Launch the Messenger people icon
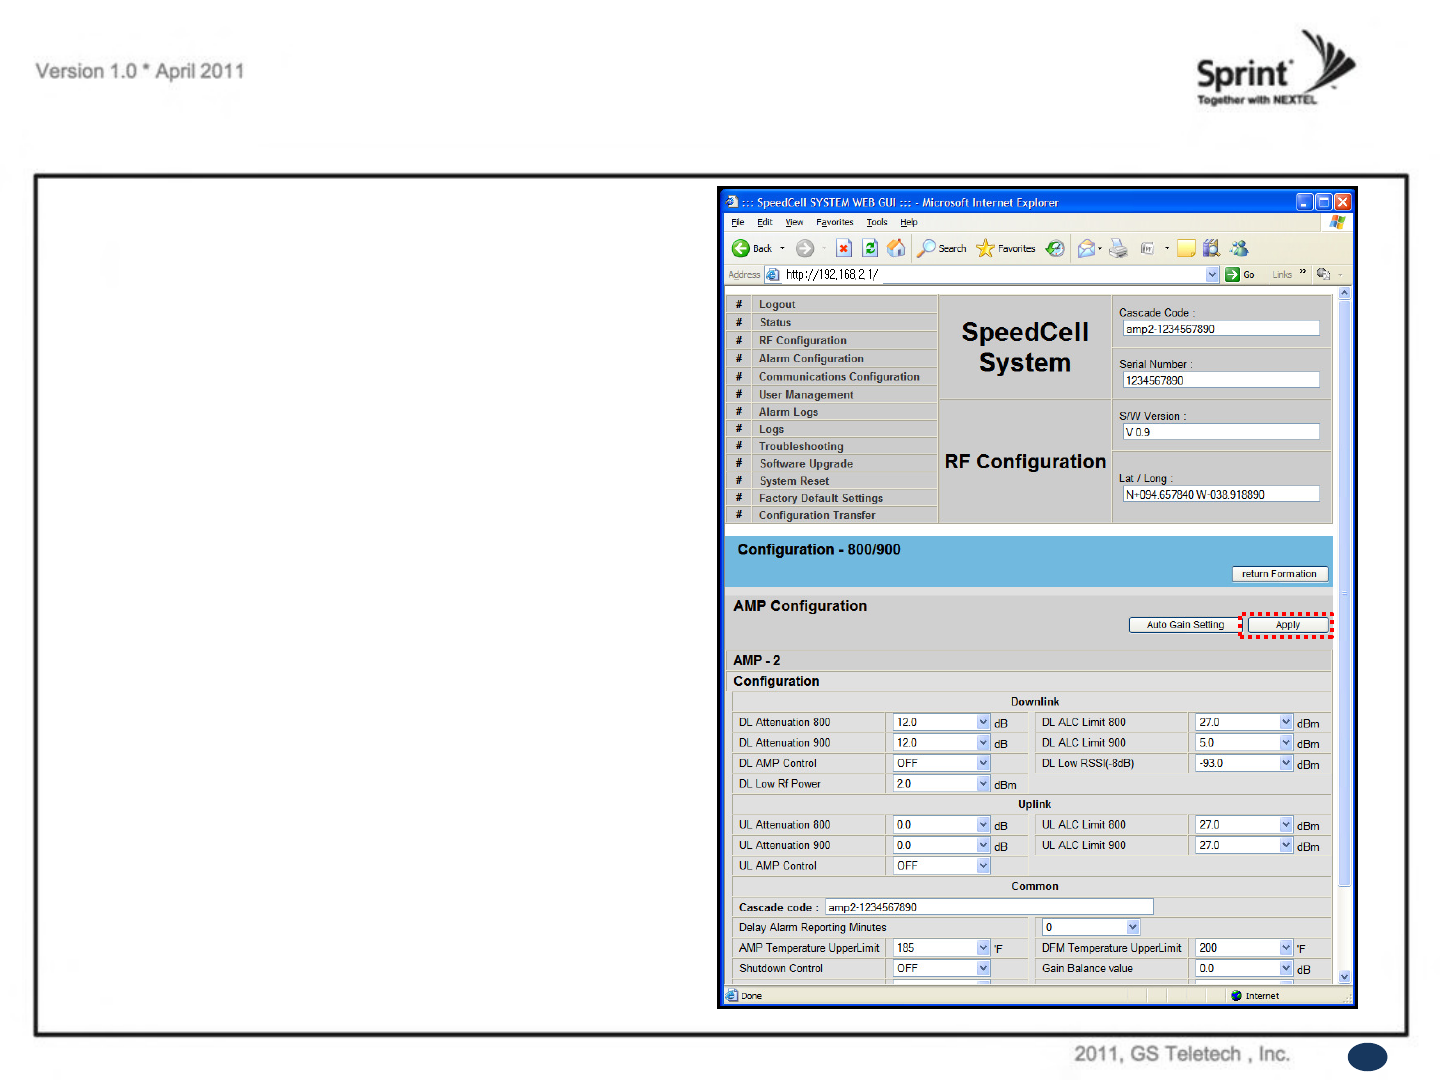The width and height of the screenshot is (1440, 1080). pyautogui.click(x=1239, y=248)
